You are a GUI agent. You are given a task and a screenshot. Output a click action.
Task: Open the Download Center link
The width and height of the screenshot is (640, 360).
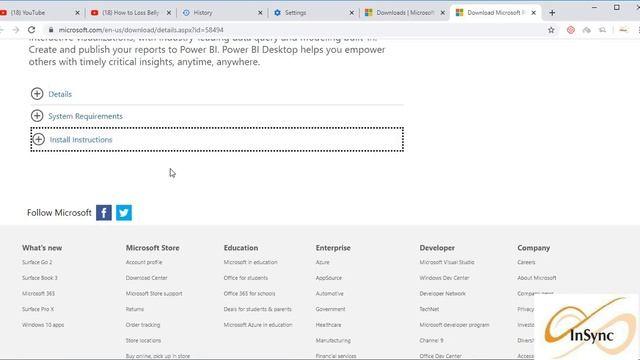tap(147, 278)
